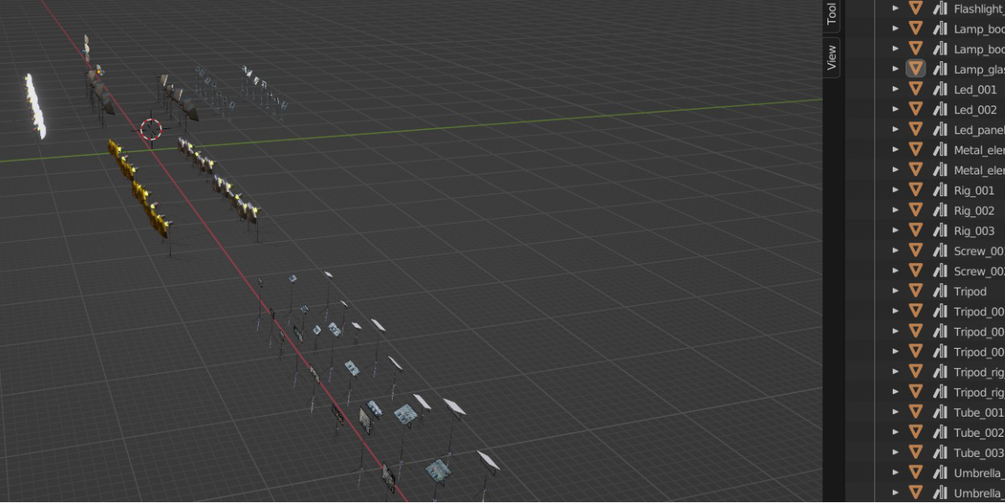
Task: Click the white child-data icon beside Rig_003
Action: point(940,231)
